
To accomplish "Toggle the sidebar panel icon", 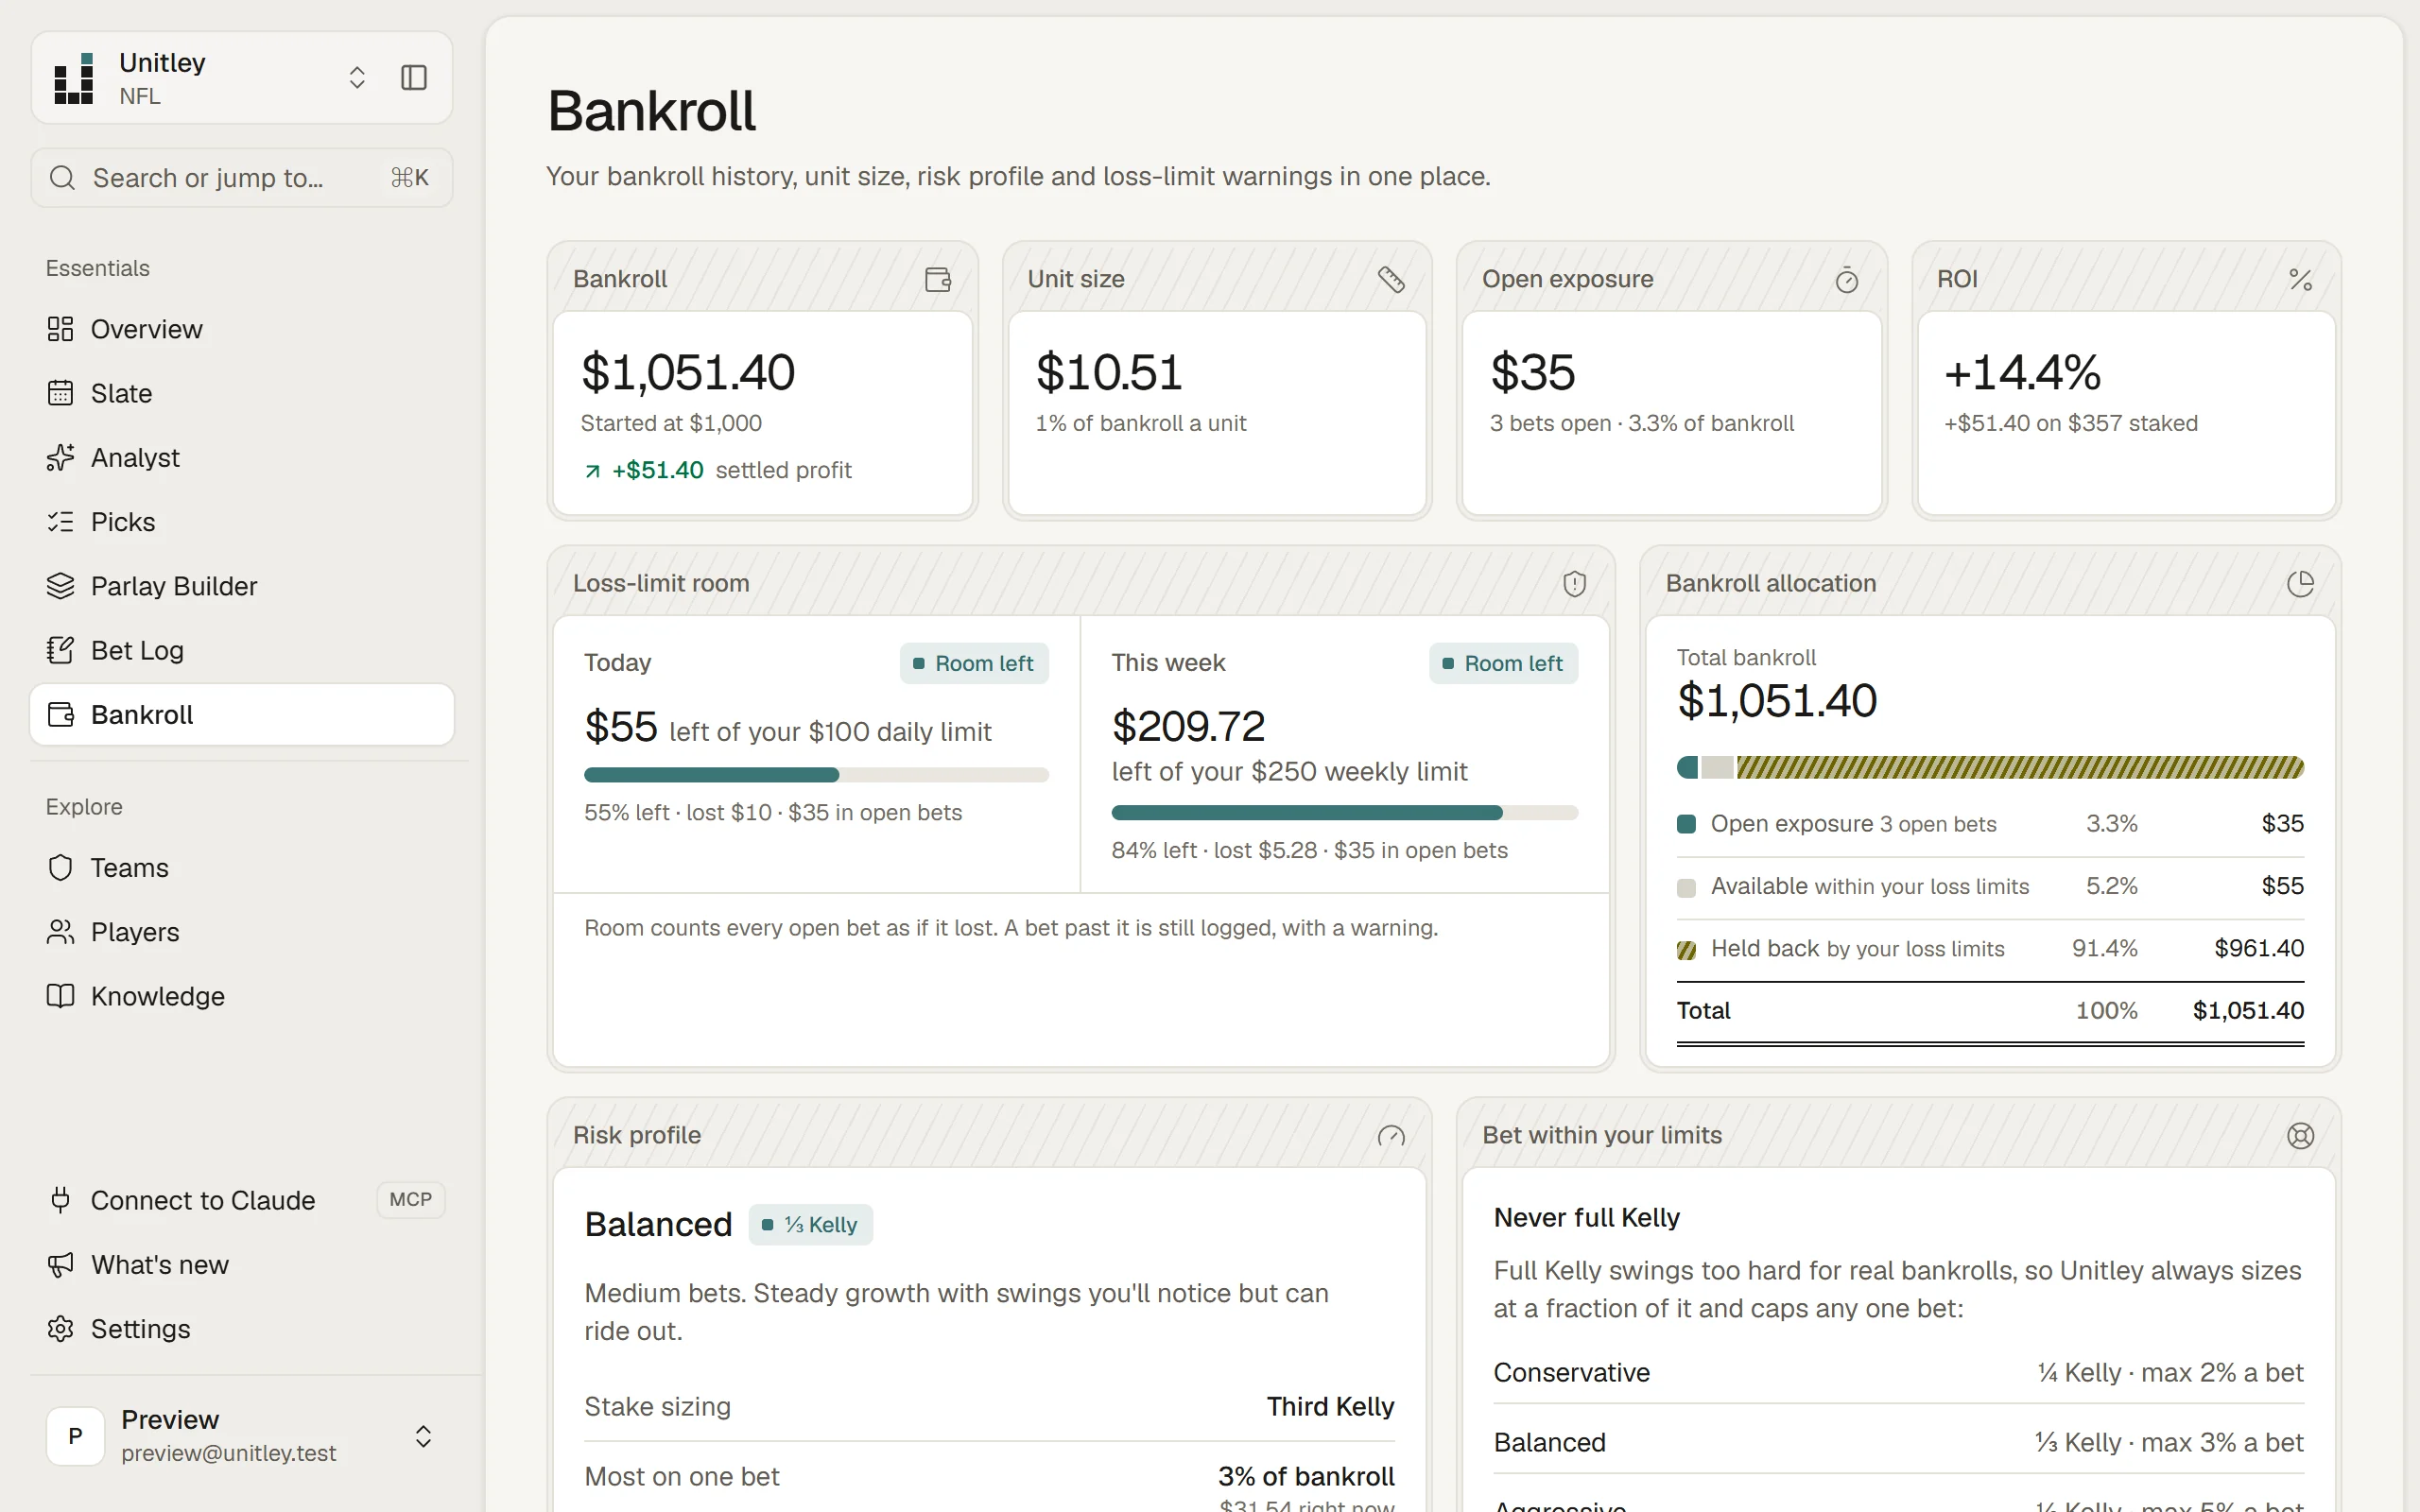I will click(414, 78).
